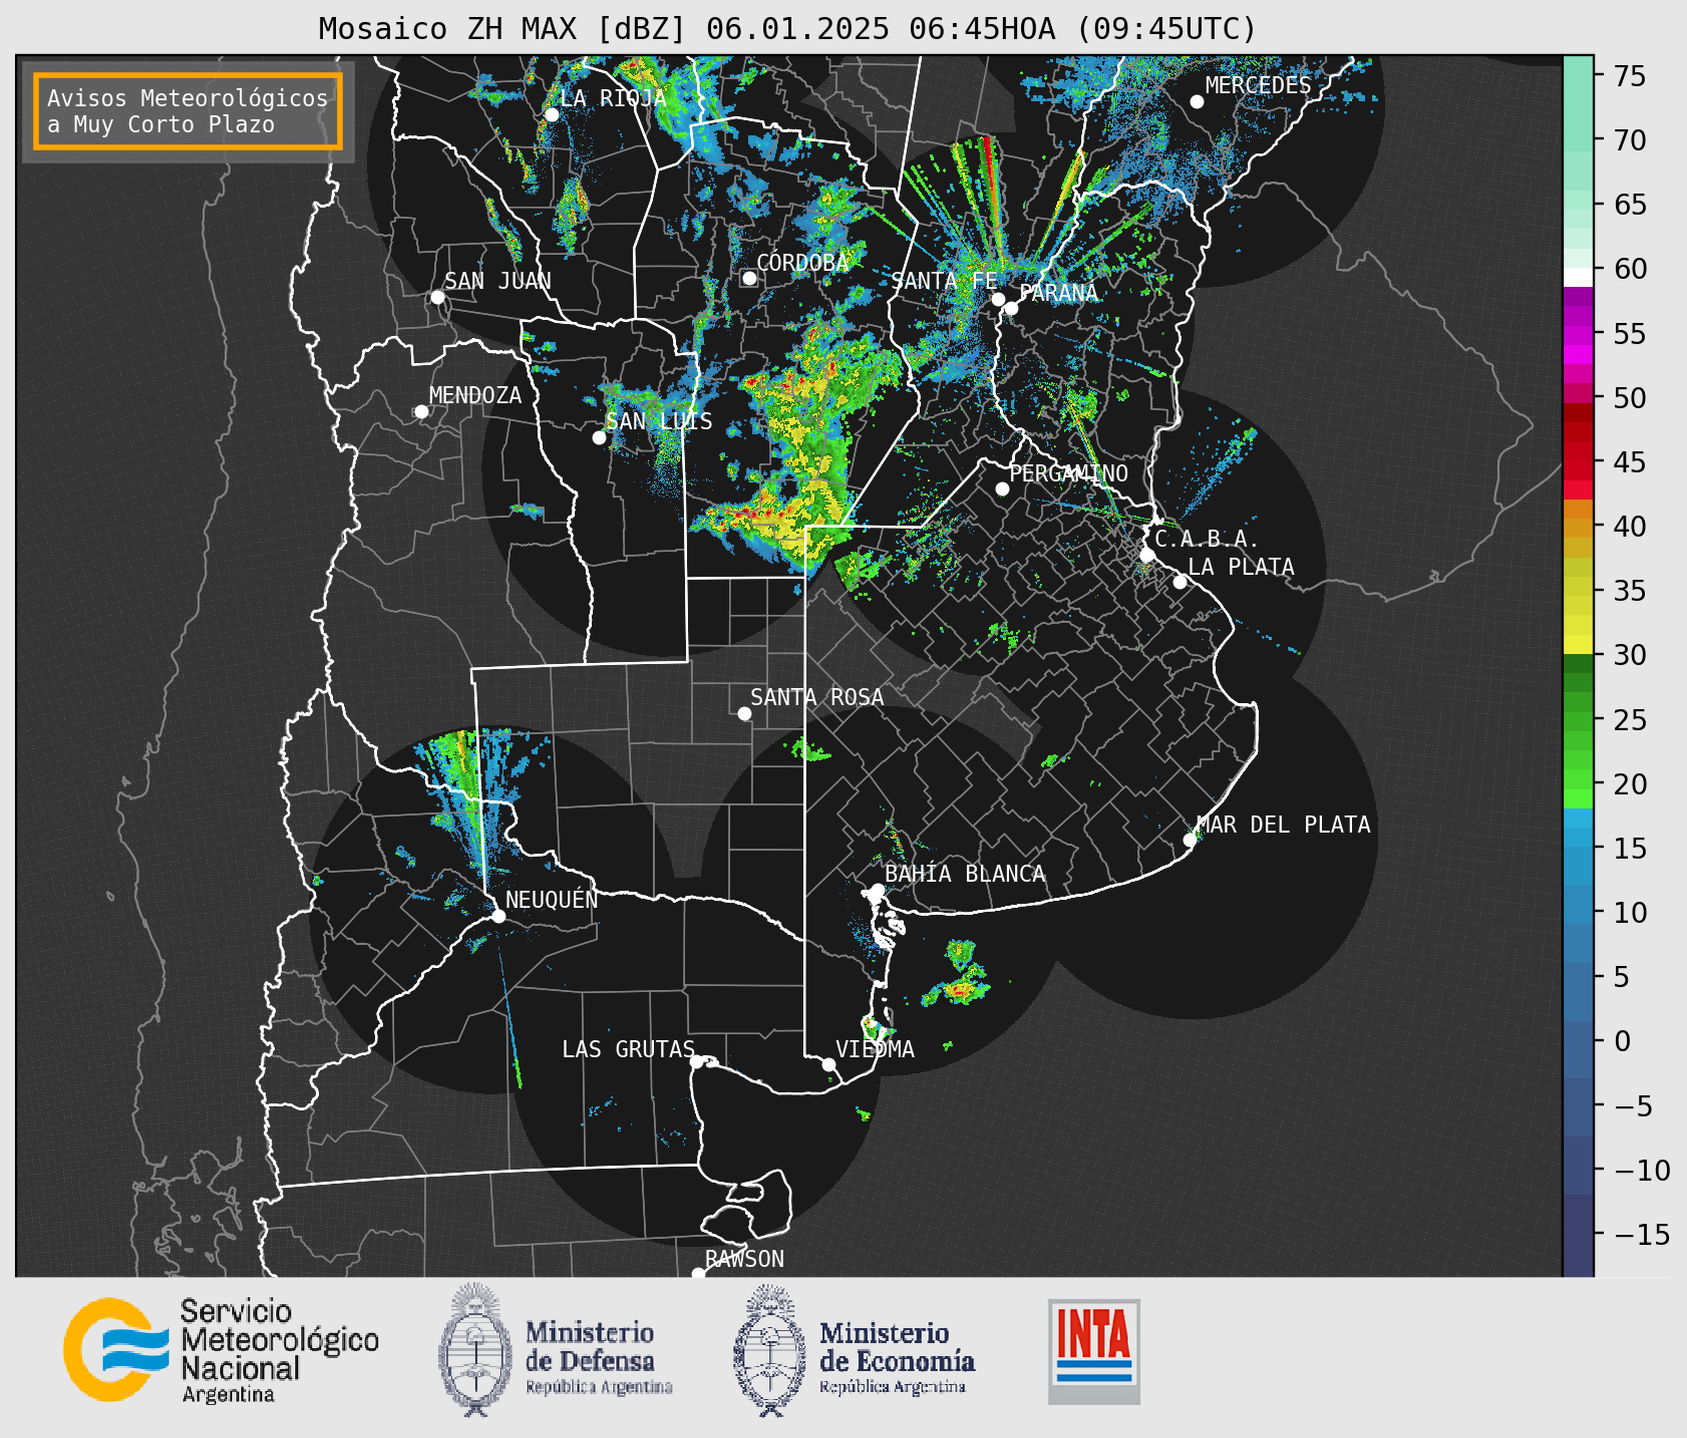Click the RAWSON city label
The height and width of the screenshot is (1438, 1687).
[x=744, y=1259]
